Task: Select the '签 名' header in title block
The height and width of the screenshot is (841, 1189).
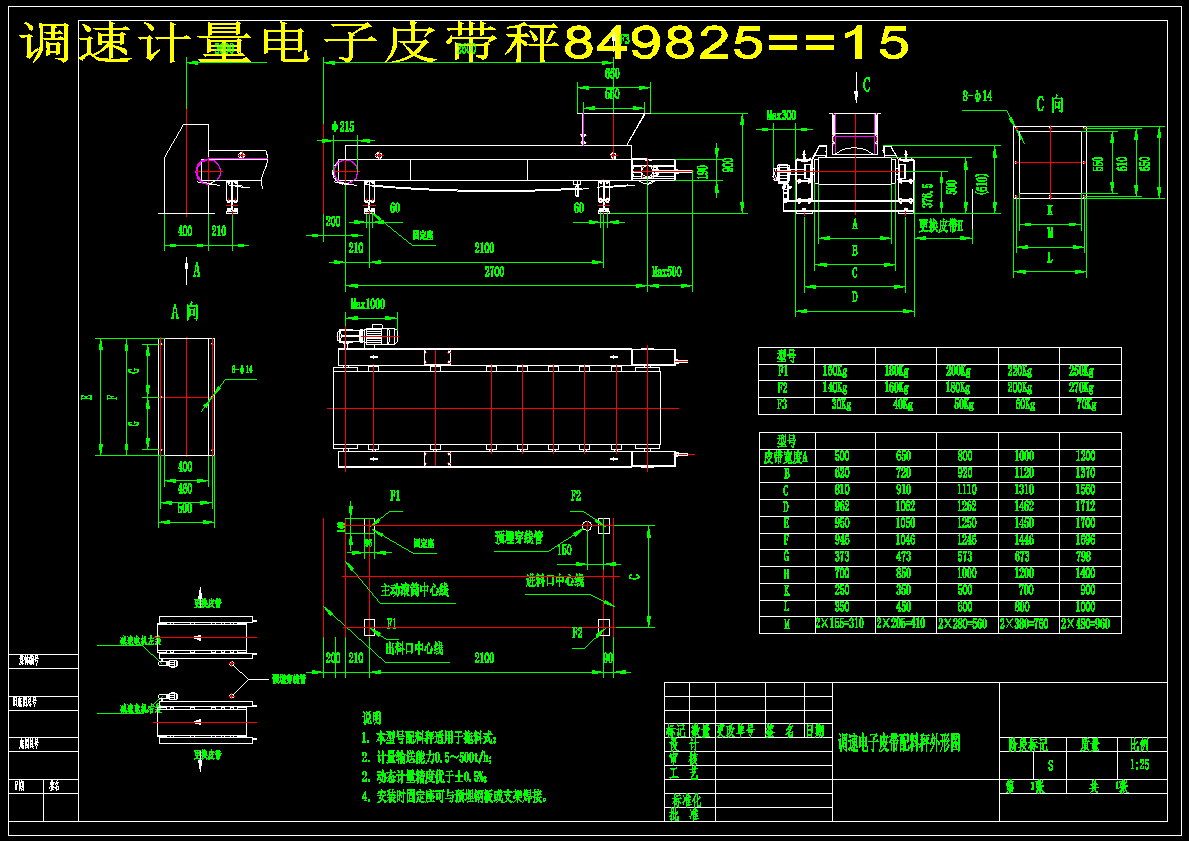Action: tap(780, 731)
